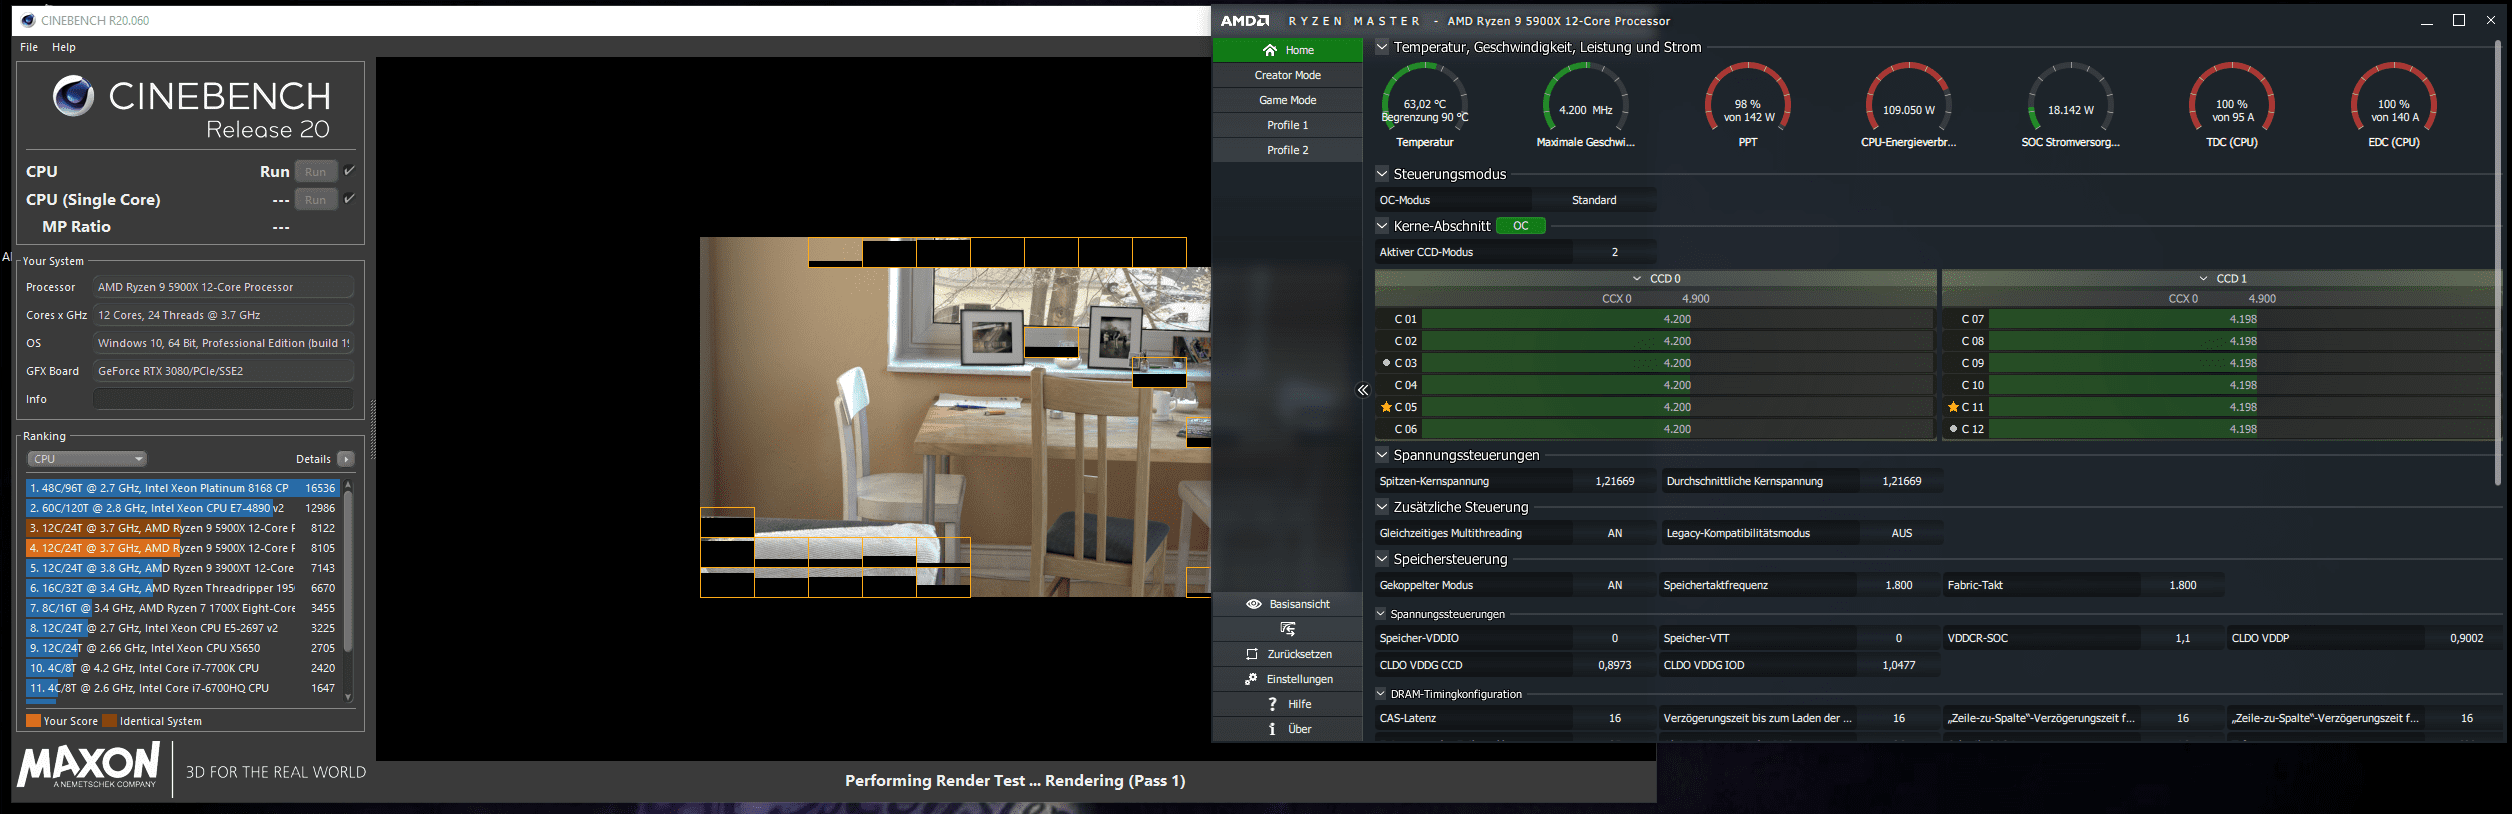Click the Run button next to CPU (Single Core)
This screenshot has height=814, width=2512.
point(316,200)
